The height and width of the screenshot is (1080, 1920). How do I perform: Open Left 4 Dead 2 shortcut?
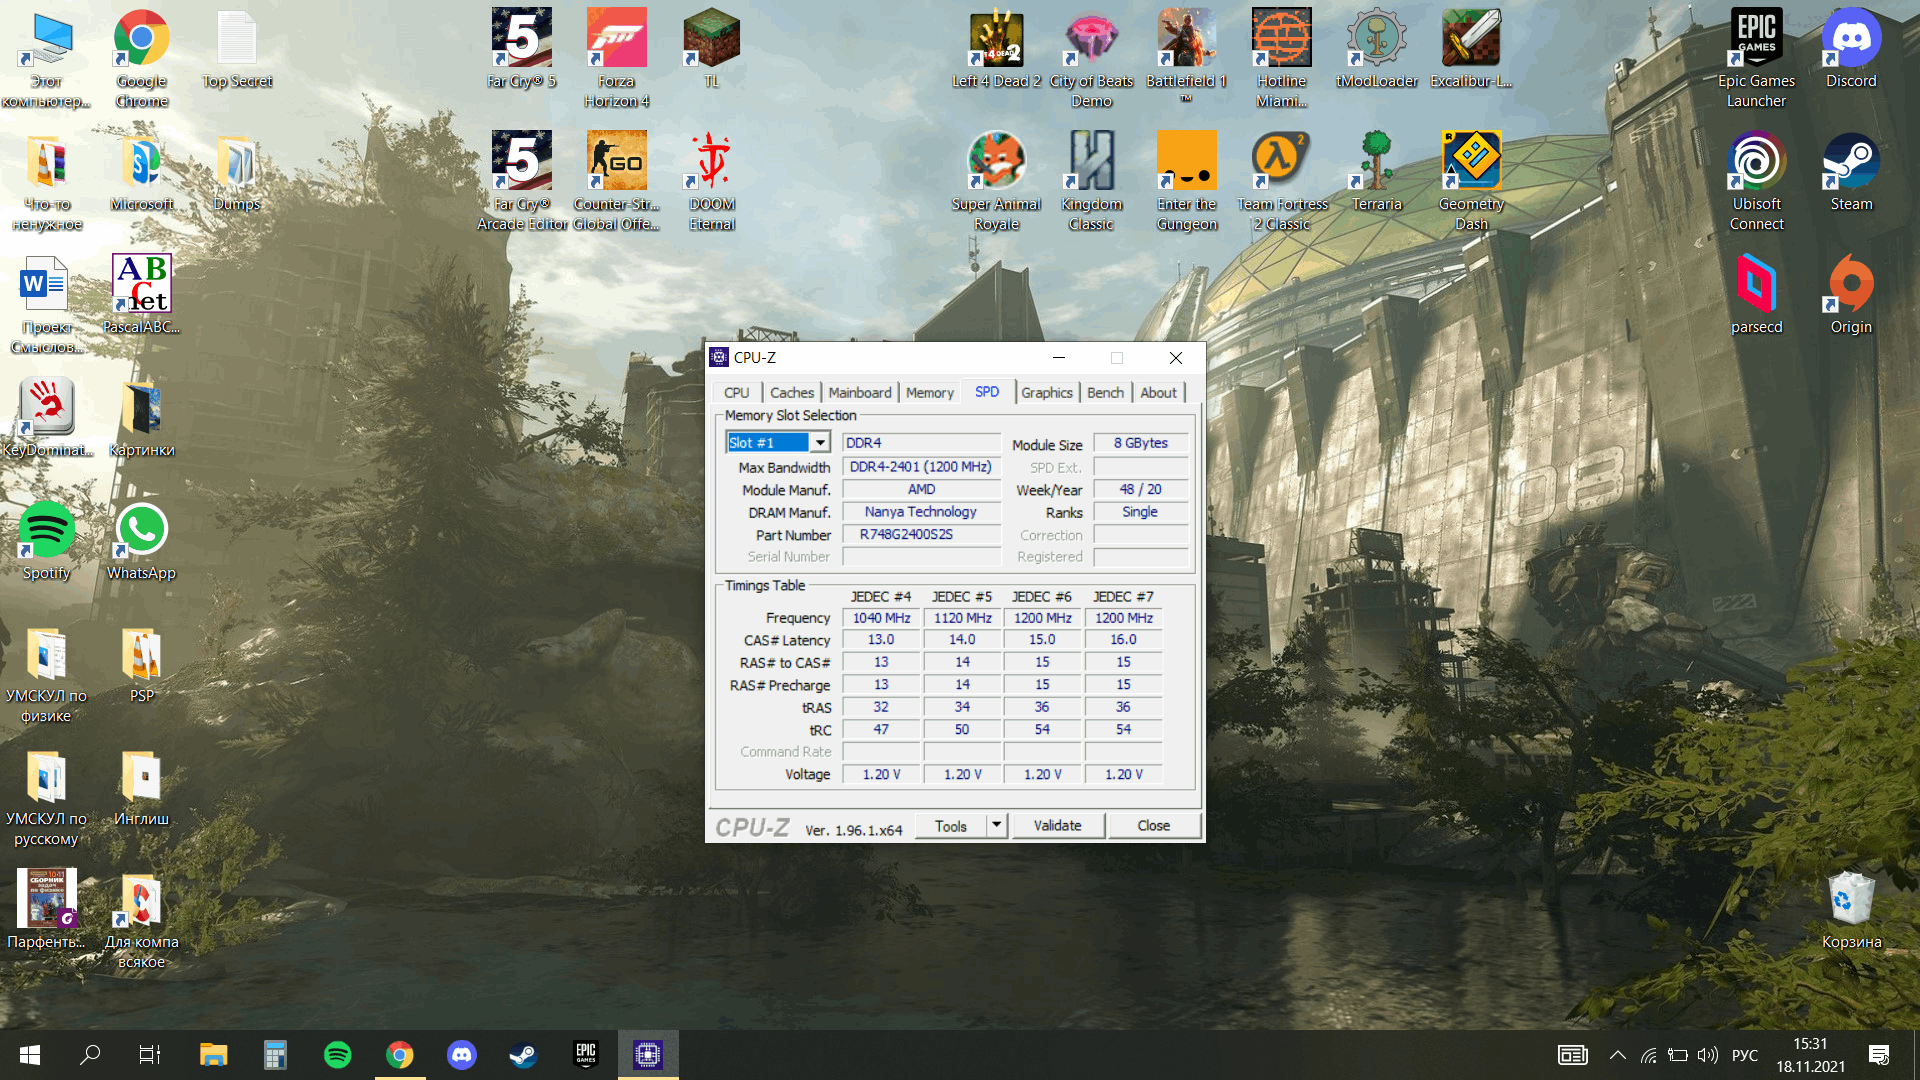[x=996, y=48]
